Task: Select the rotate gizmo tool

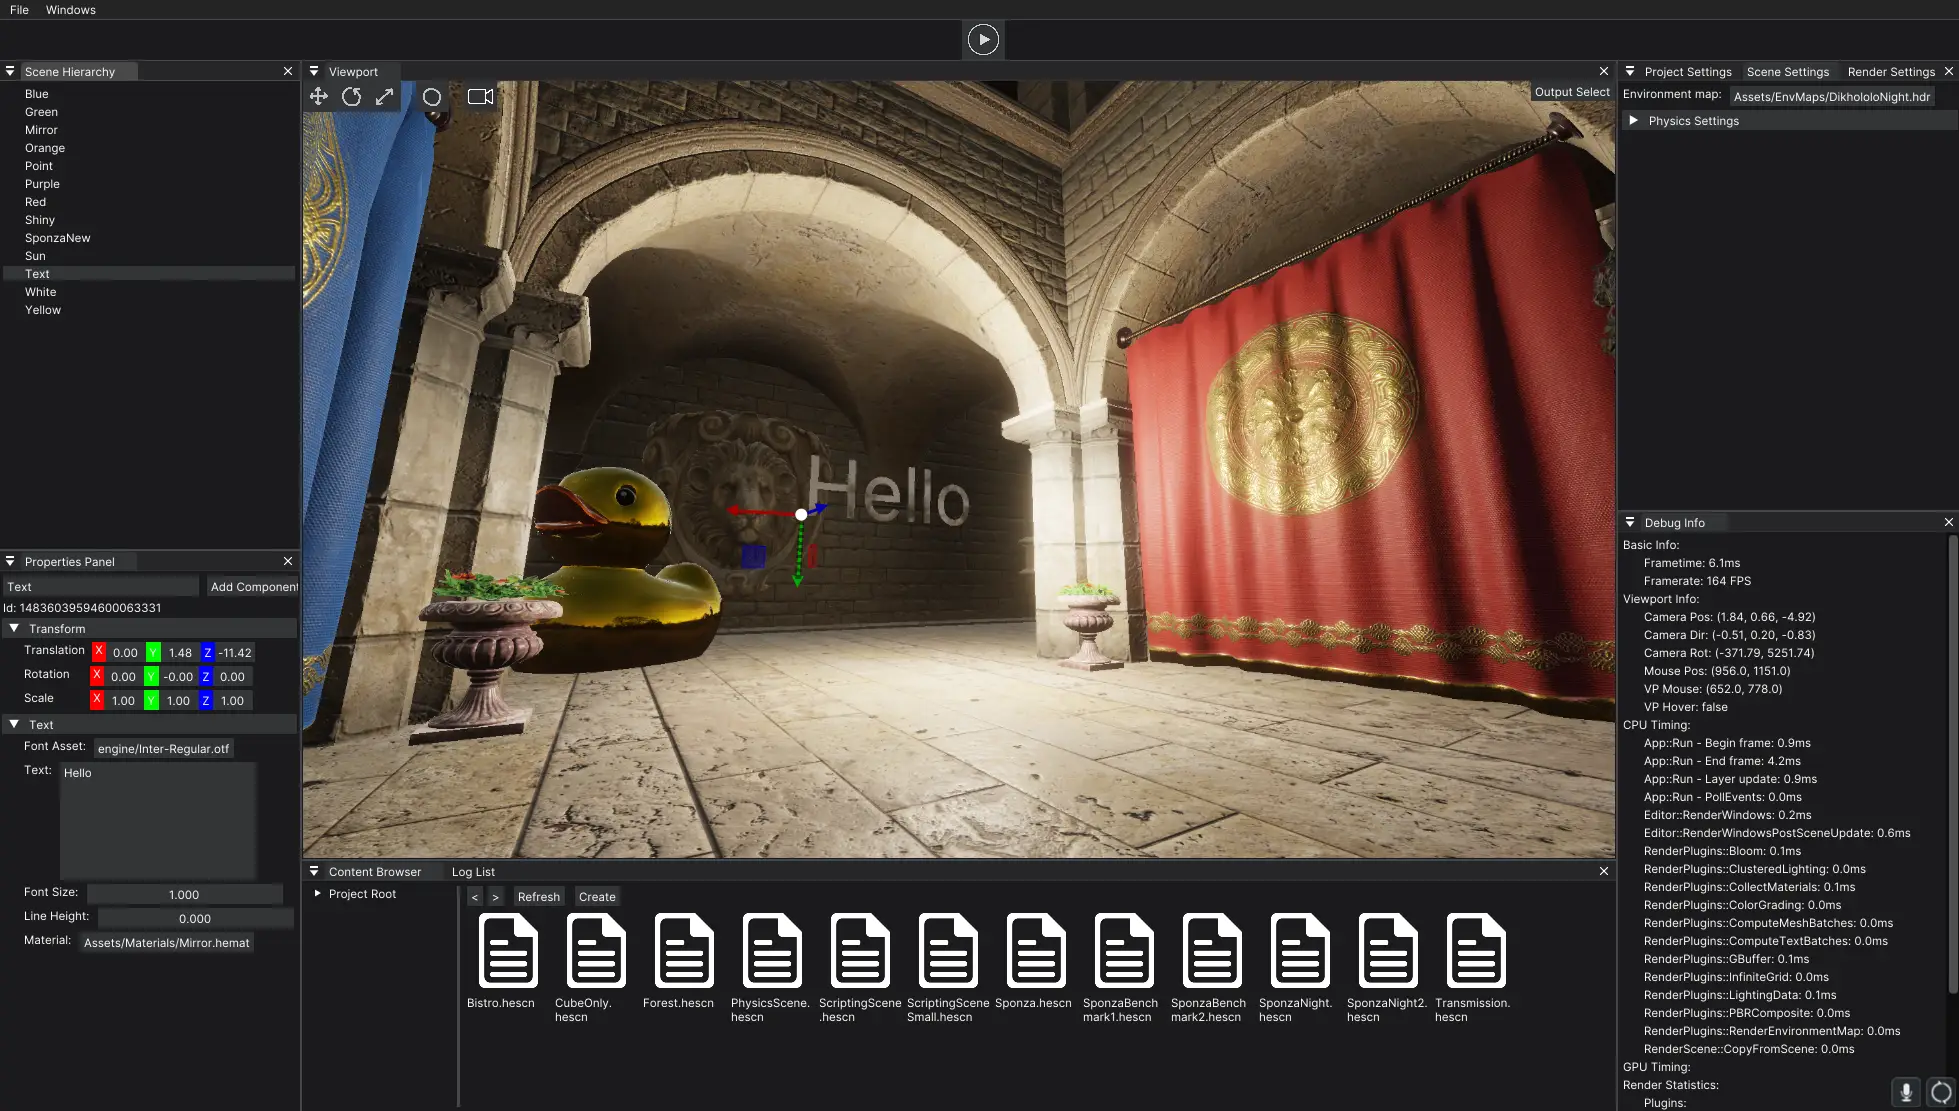Action: point(352,96)
